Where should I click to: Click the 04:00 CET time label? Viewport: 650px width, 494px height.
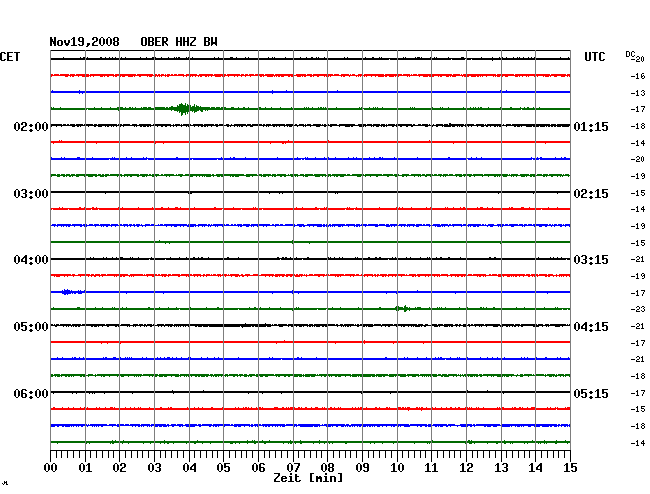point(31,260)
